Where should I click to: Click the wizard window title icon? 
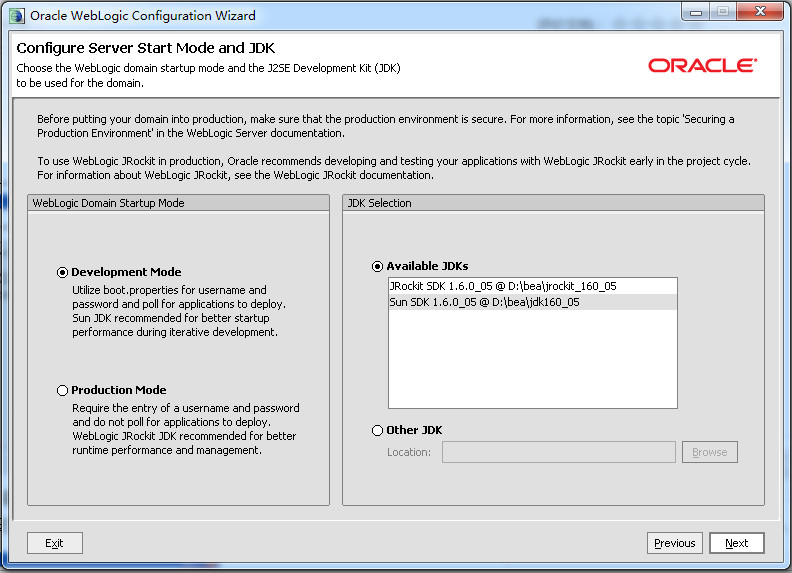[x=16, y=16]
